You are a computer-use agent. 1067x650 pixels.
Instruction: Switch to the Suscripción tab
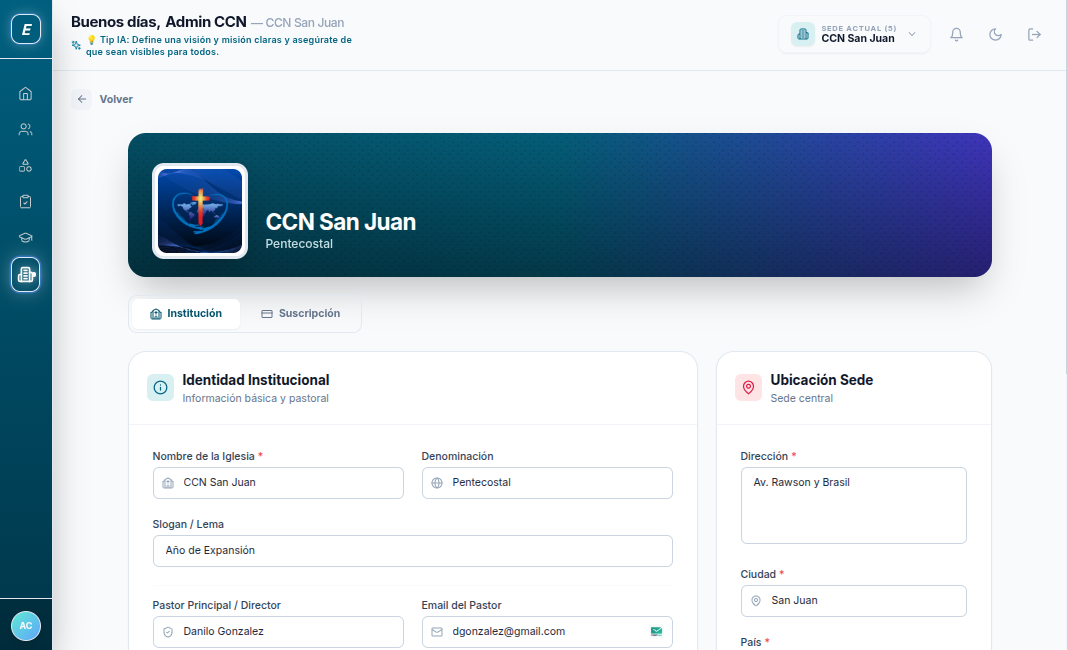pos(300,314)
